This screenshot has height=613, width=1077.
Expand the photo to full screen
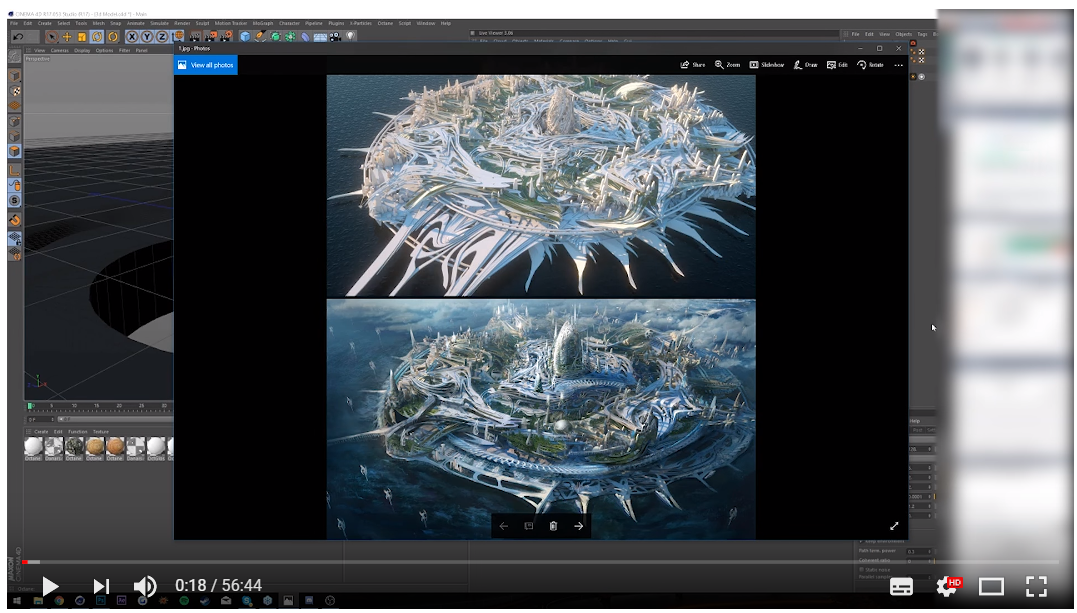894,526
